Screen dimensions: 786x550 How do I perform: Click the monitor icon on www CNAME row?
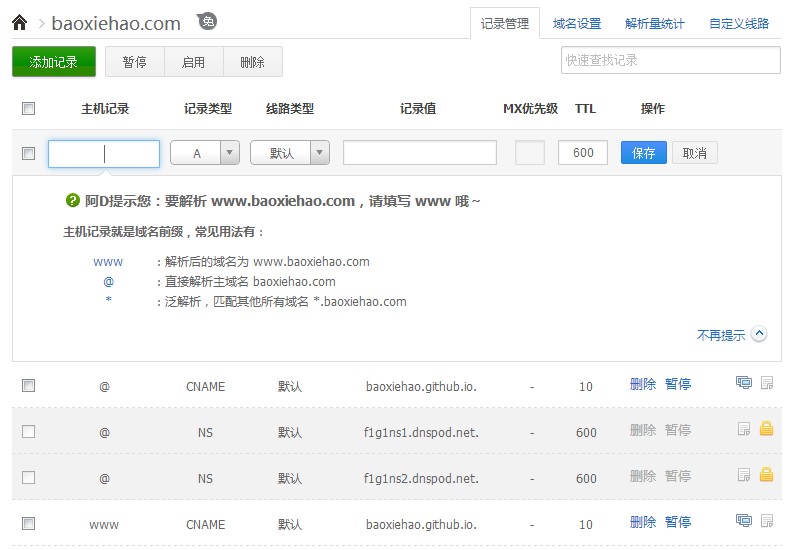(743, 521)
